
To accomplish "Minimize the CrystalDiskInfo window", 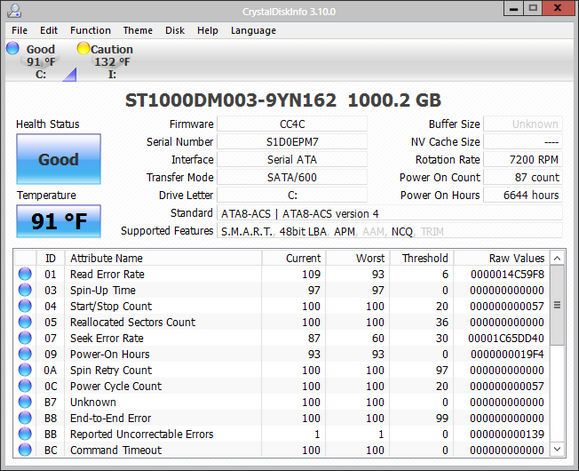I will (x=514, y=8).
